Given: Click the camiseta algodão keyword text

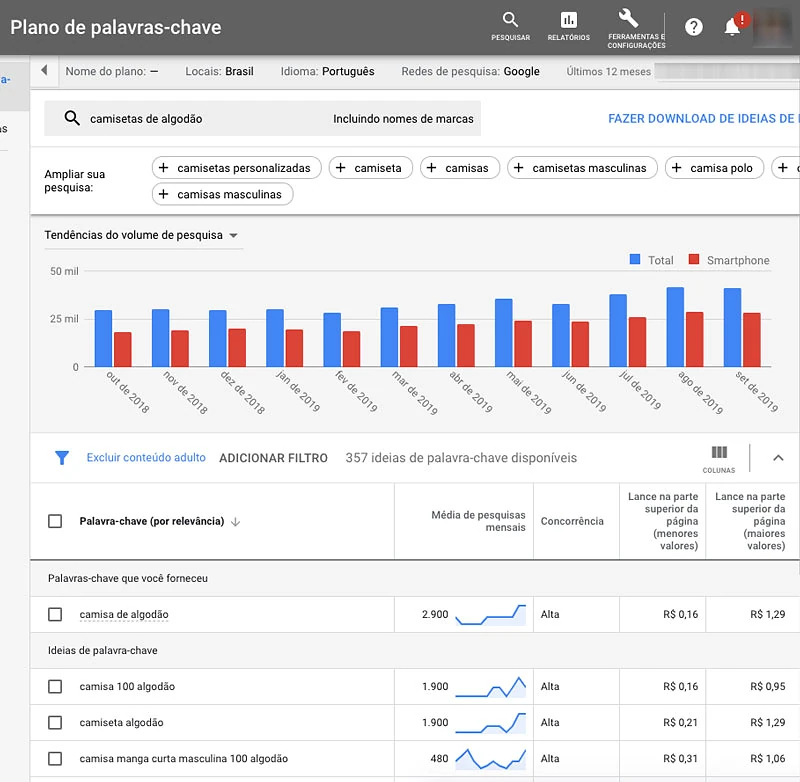Looking at the screenshot, I should 121,722.
